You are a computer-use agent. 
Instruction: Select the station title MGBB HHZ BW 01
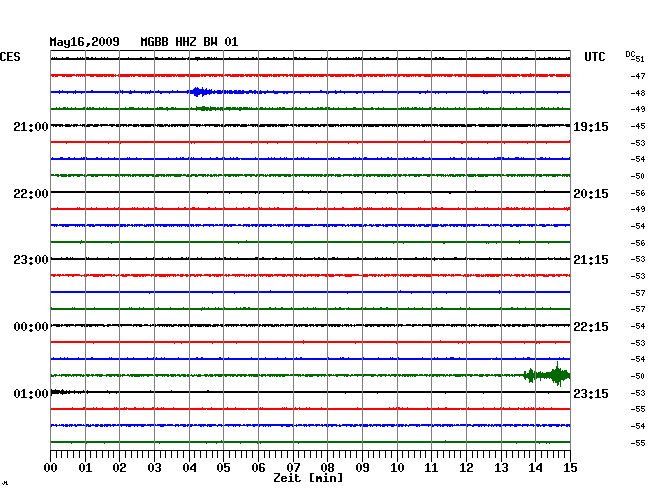pos(189,42)
